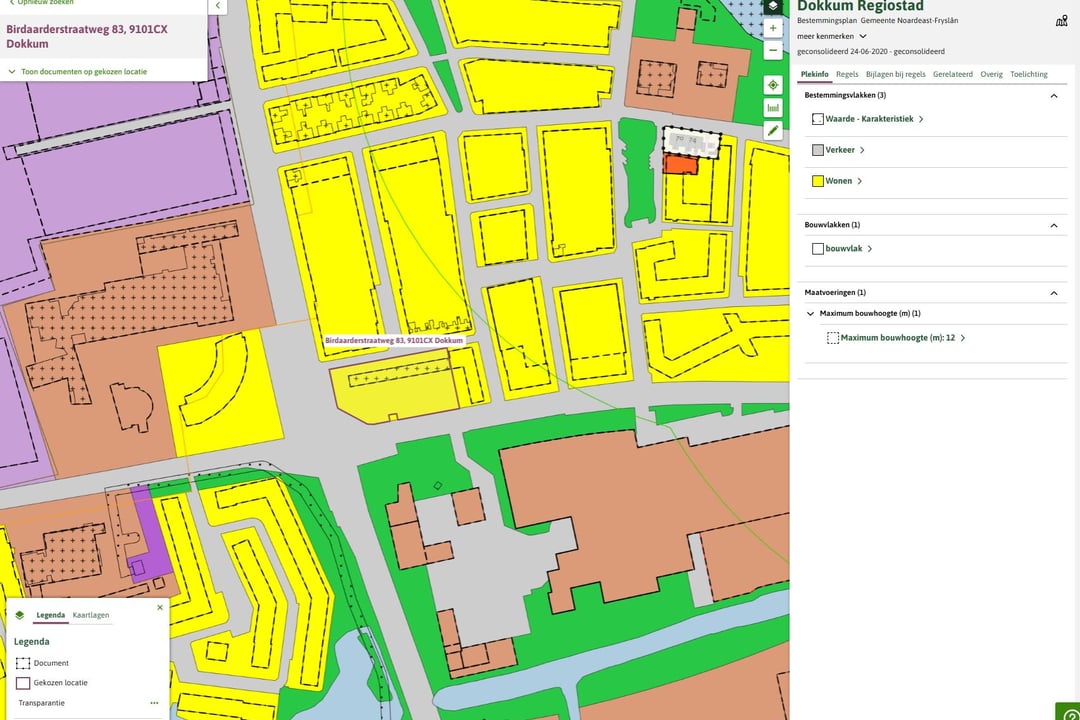Click geconsolideerd 24-06-2020 status text
This screenshot has height=720, width=1080.
point(871,52)
